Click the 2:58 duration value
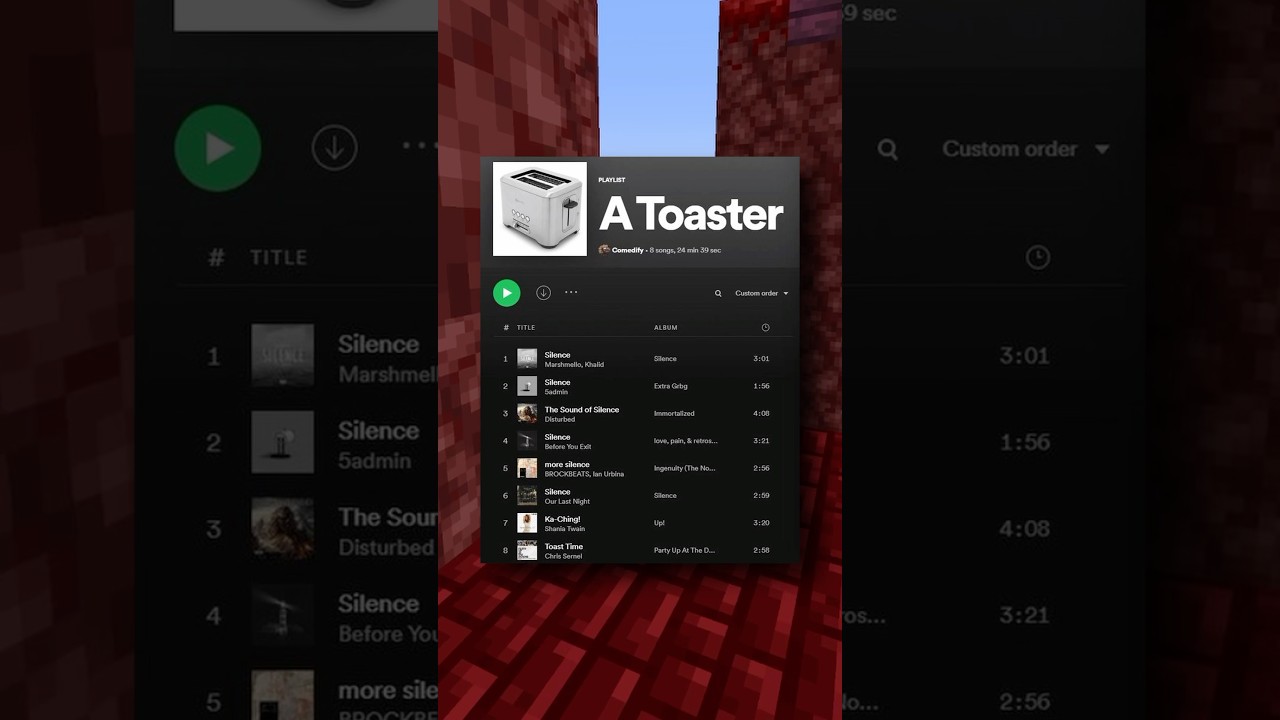 click(761, 550)
